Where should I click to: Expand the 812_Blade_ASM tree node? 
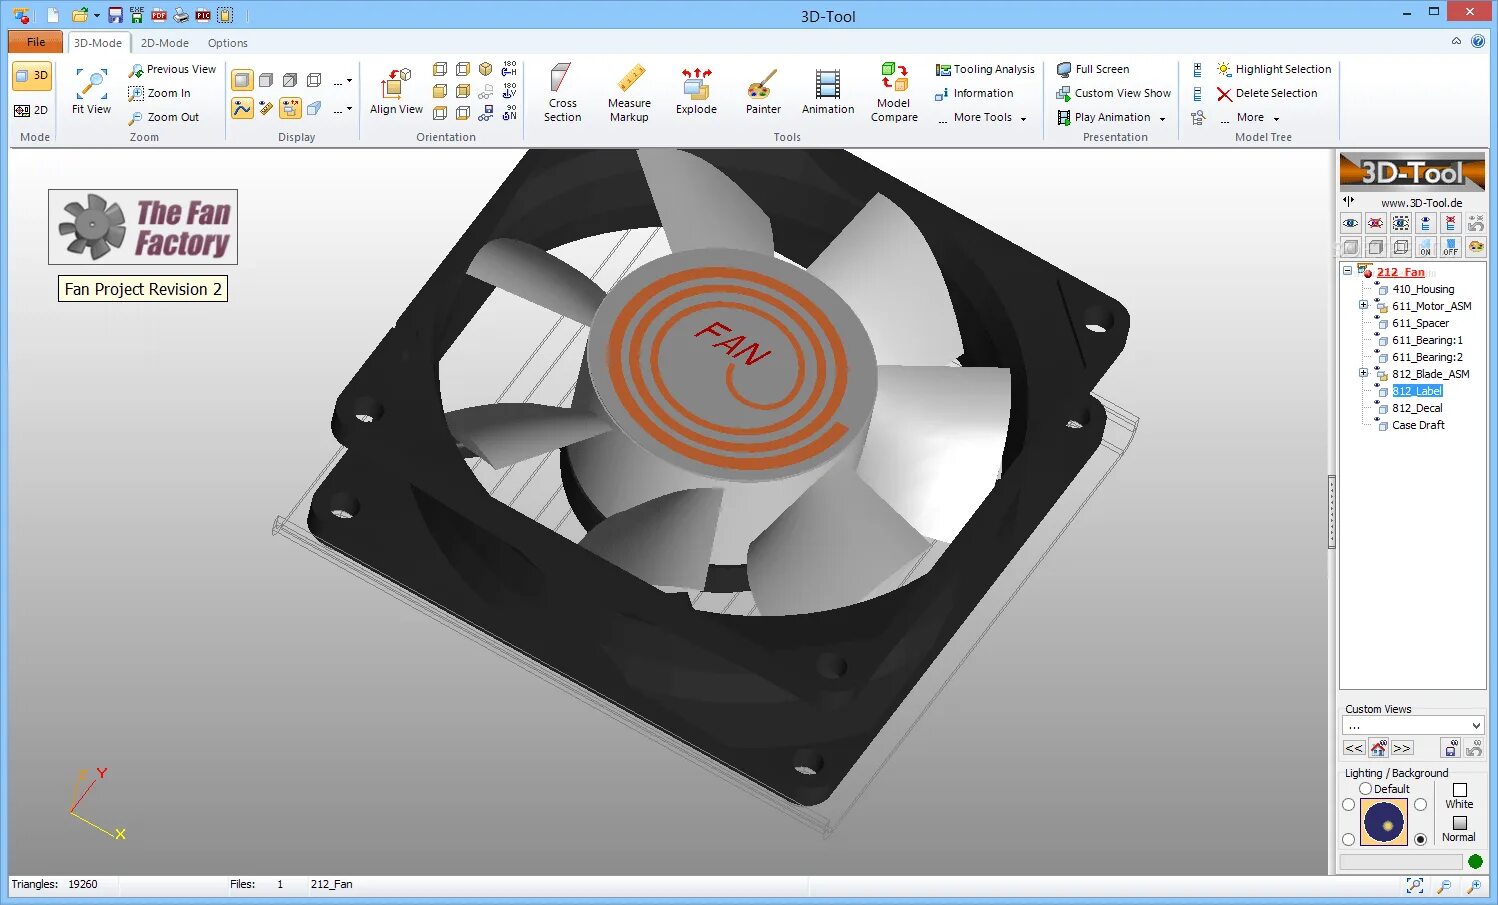coord(1363,373)
